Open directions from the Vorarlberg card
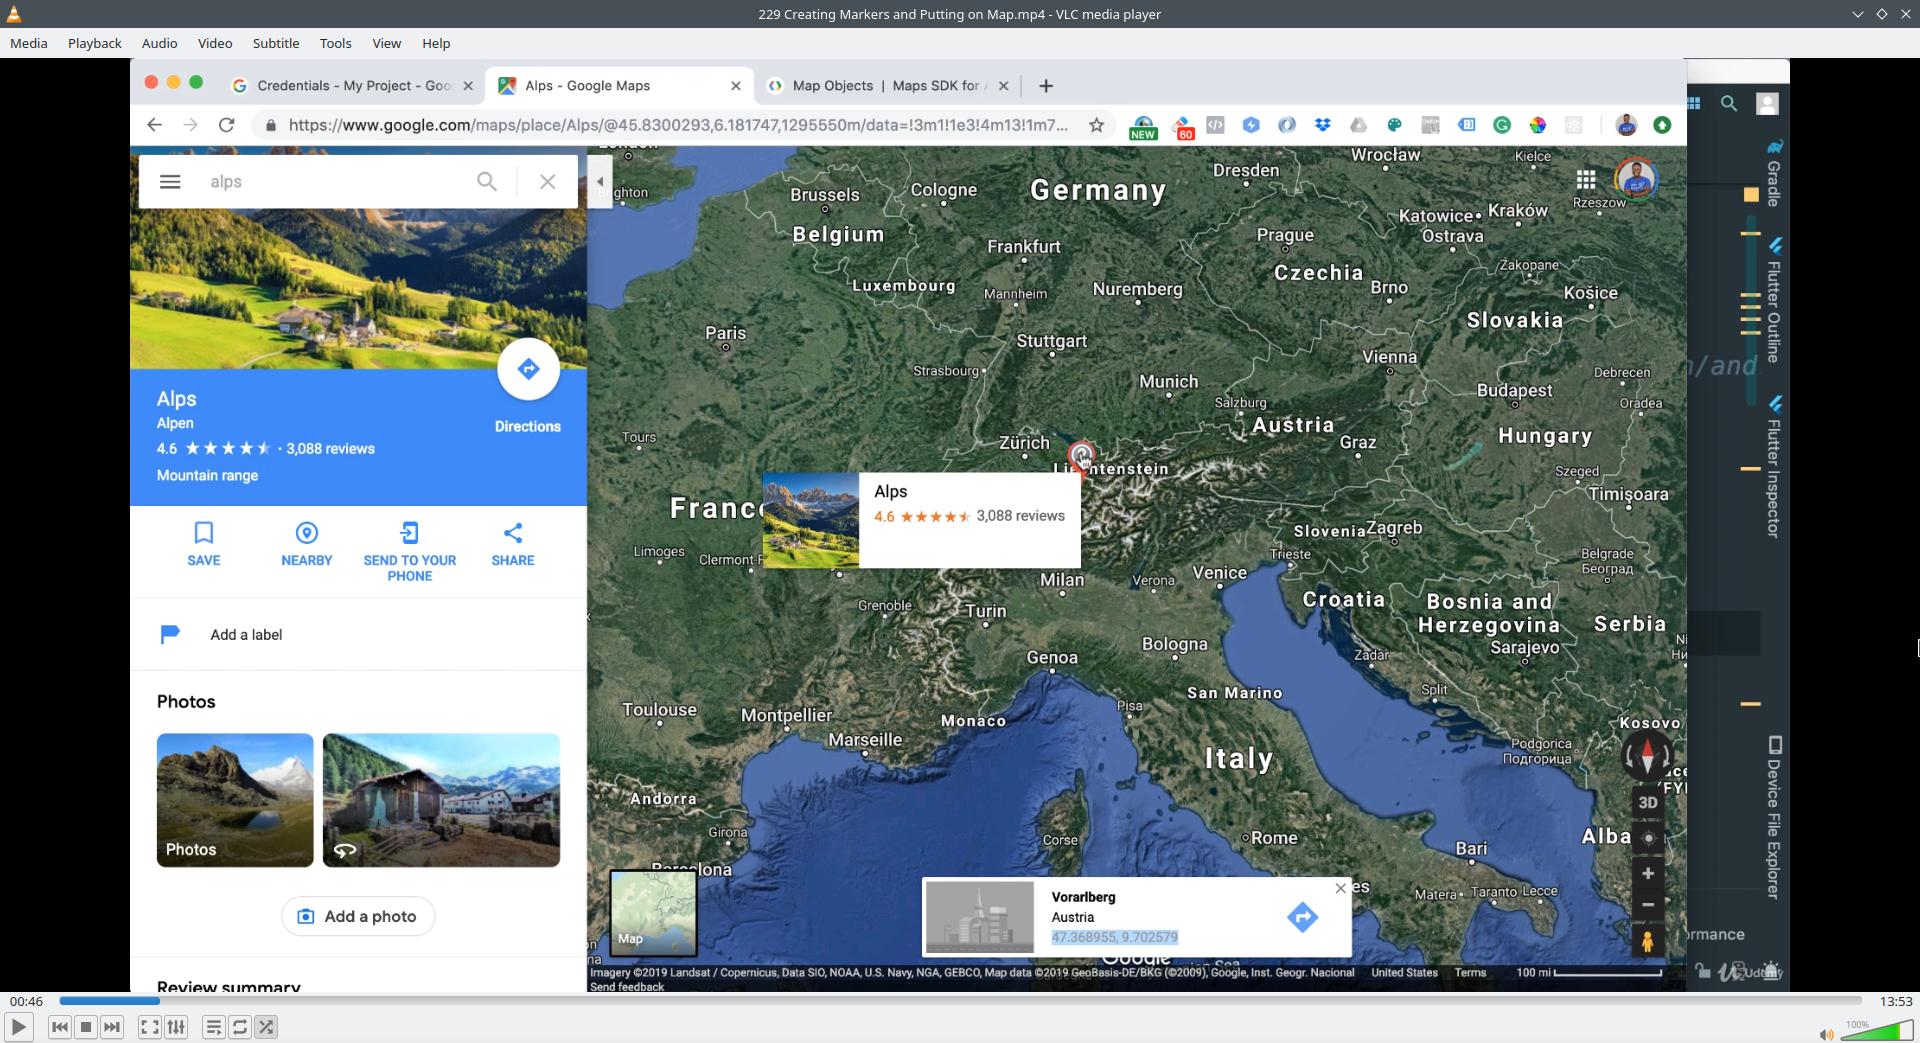Screen dimensions: 1920x1043 click(x=1302, y=917)
